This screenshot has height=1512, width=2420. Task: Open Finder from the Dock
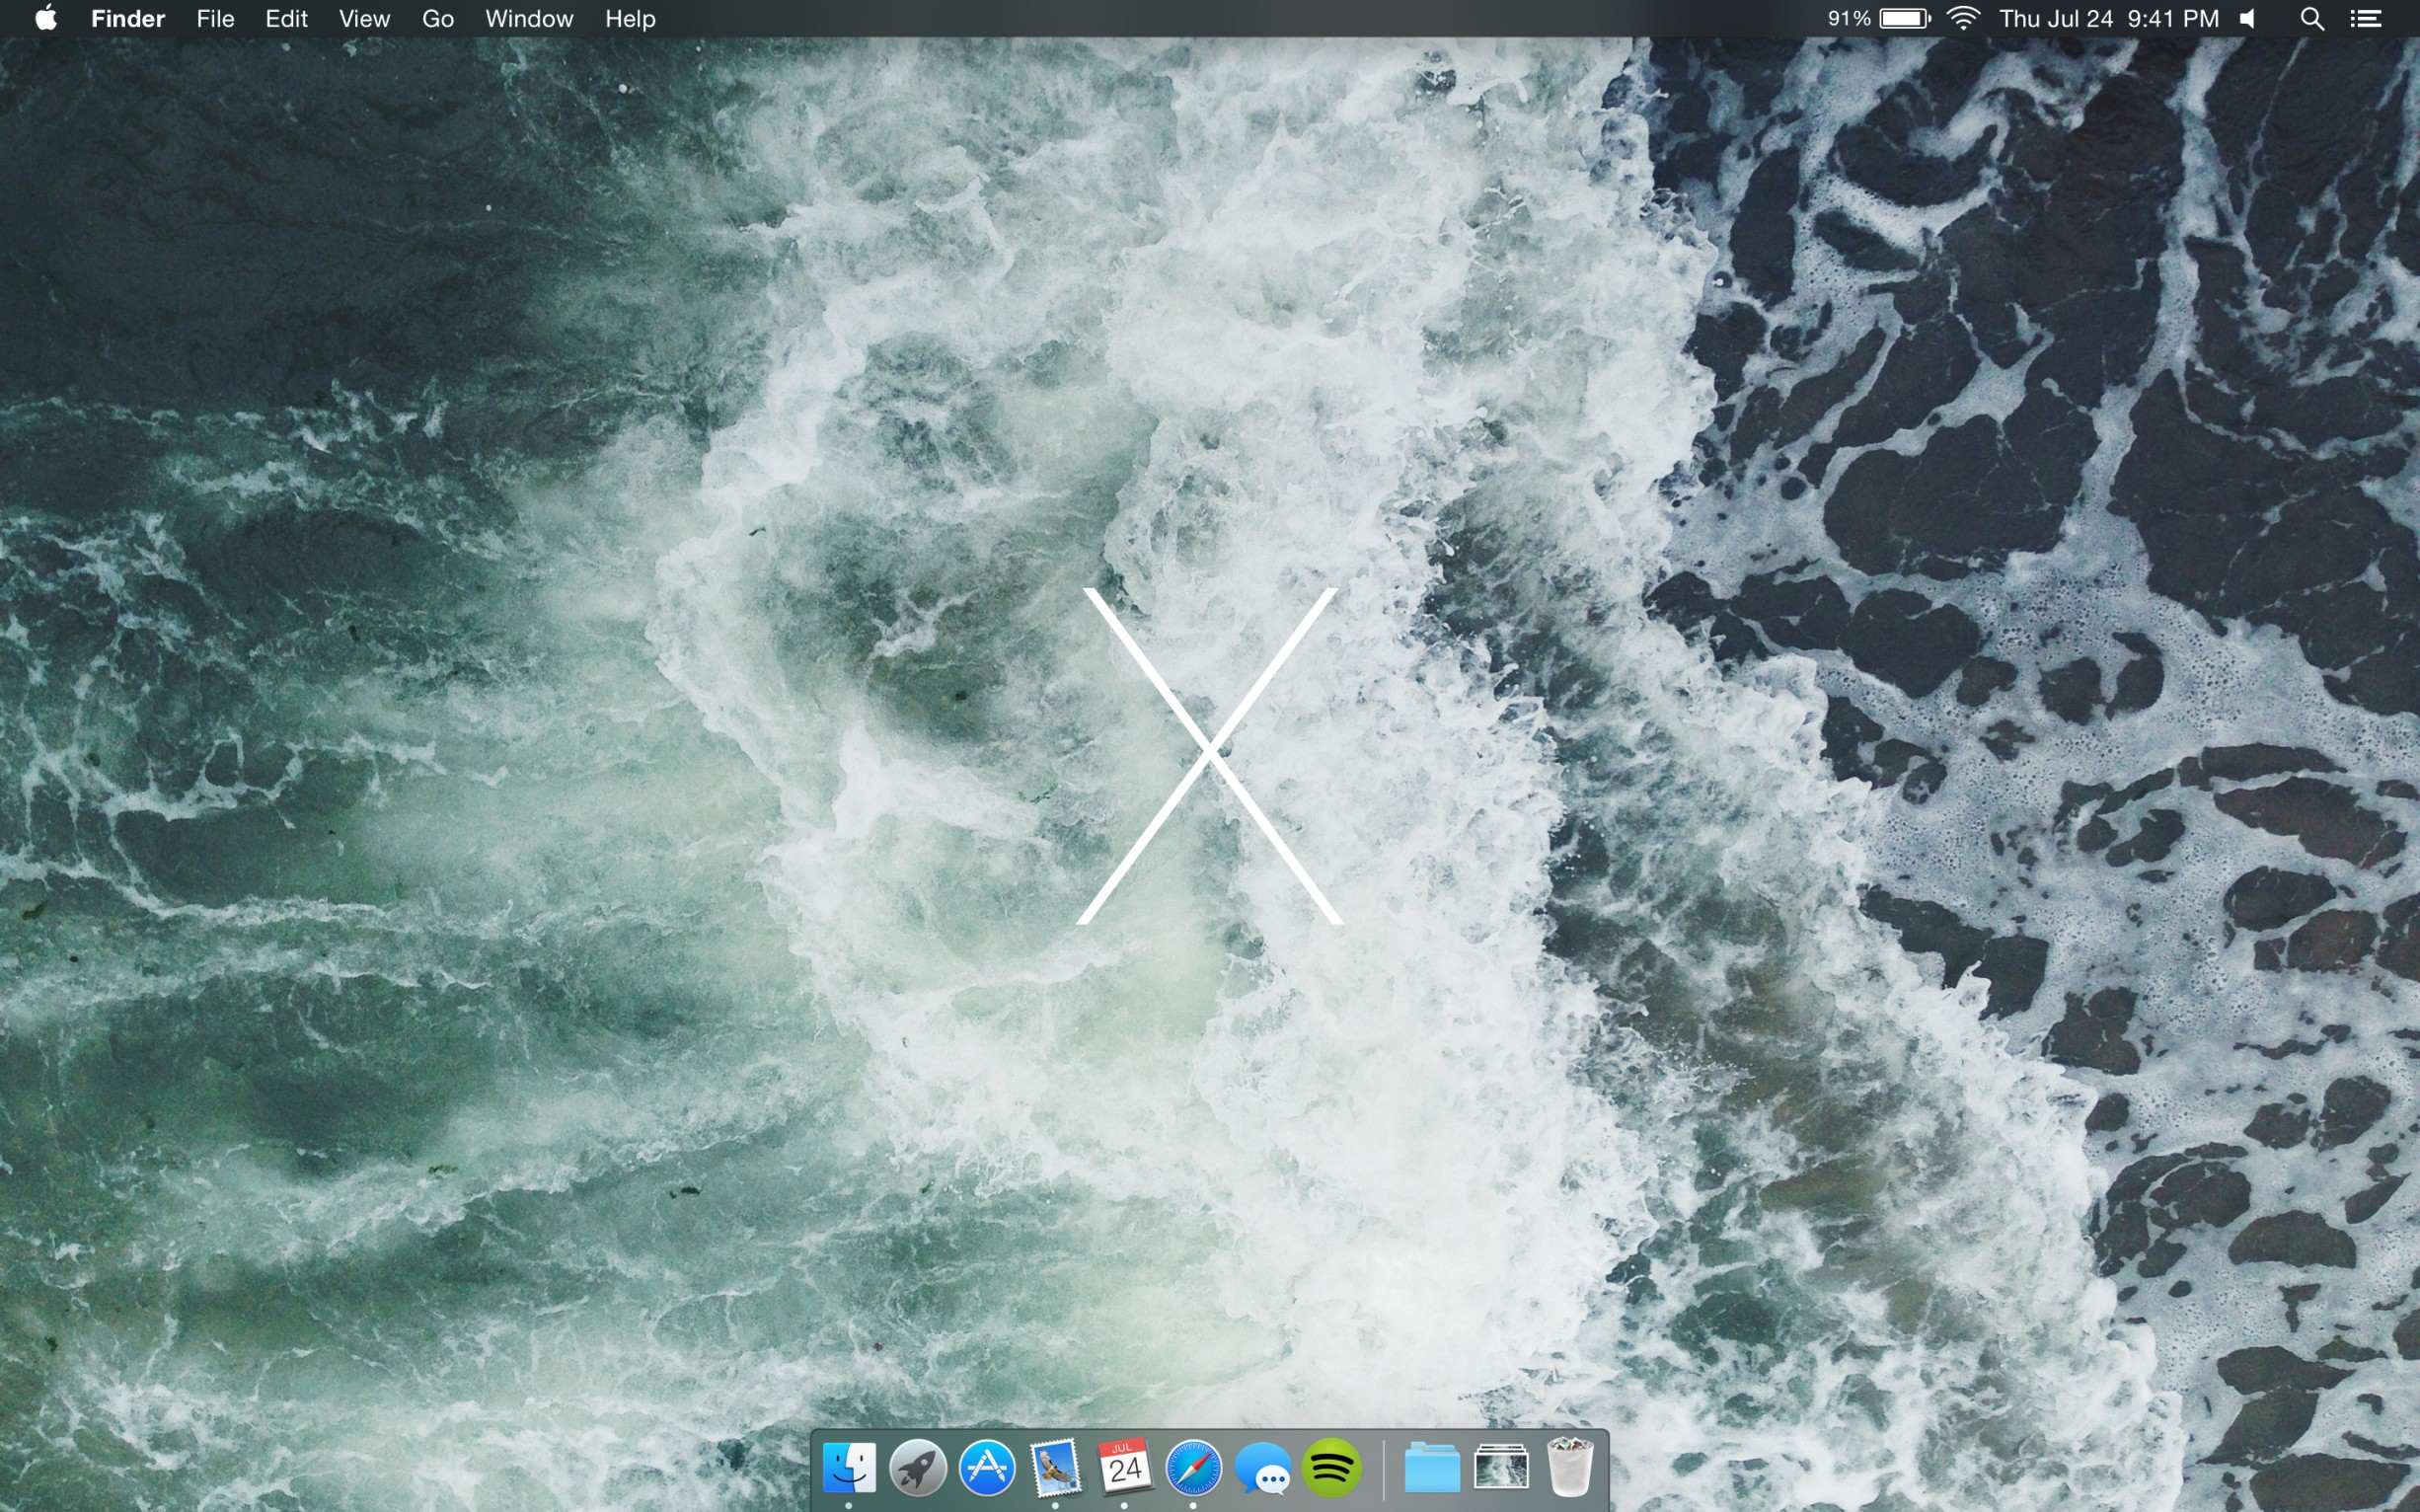(849, 1468)
